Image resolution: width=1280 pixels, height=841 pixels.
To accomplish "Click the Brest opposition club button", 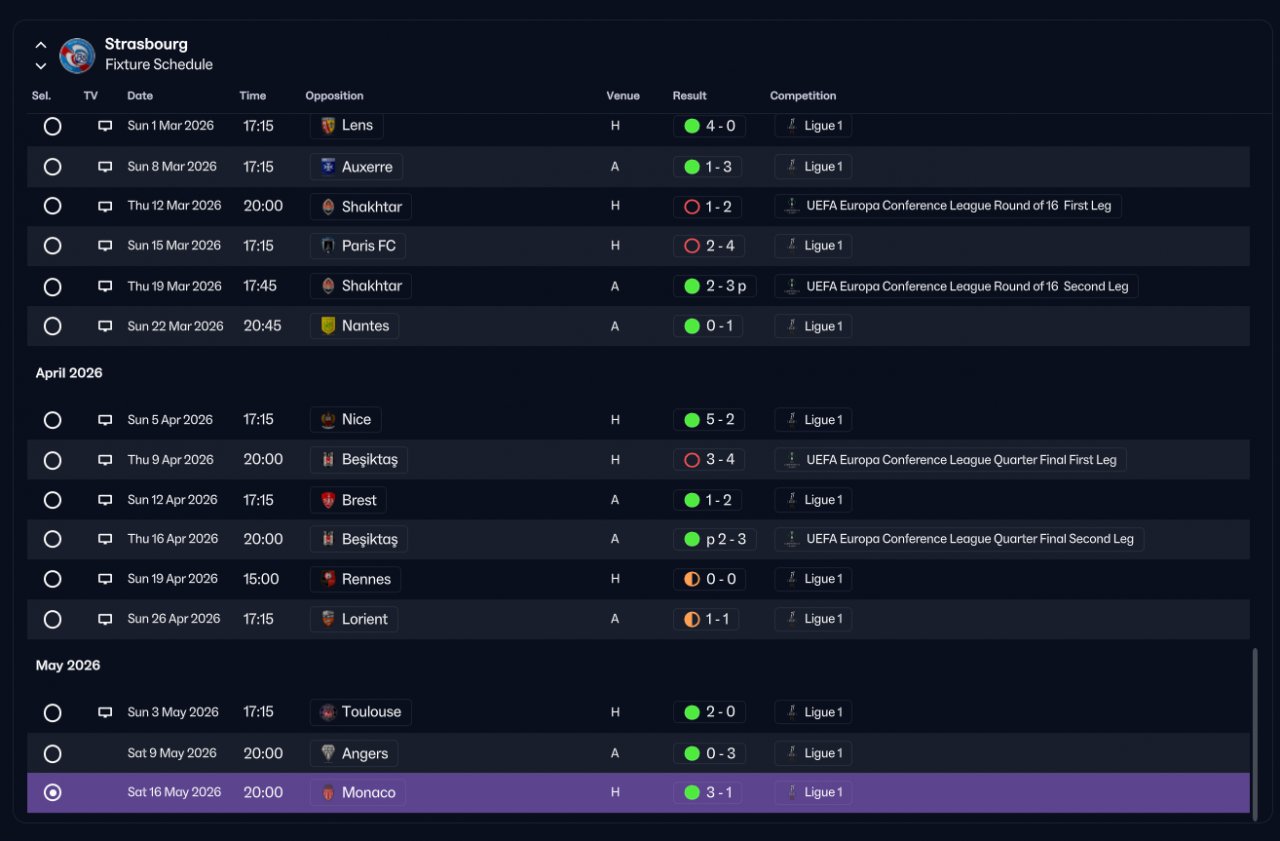I will click(348, 500).
